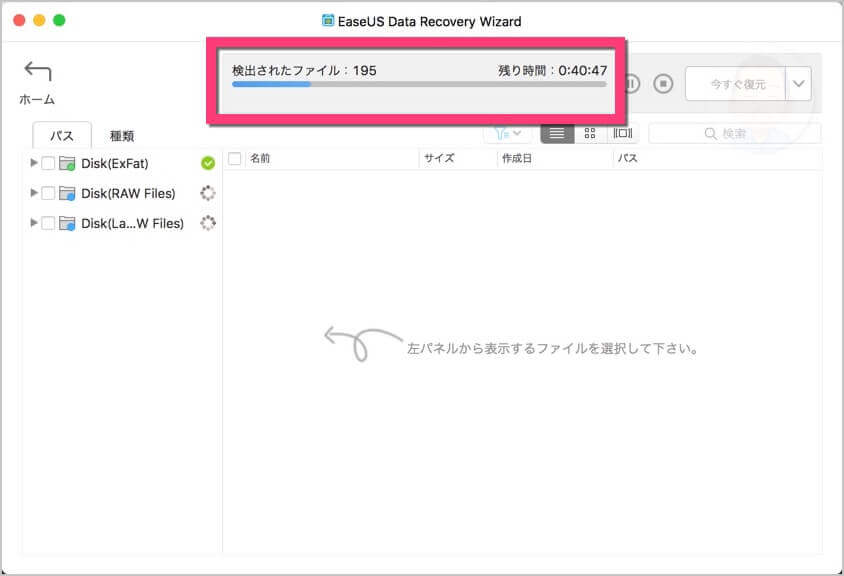Image resolution: width=844 pixels, height=576 pixels.
Task: Expand the Disk(RAW Files) tree node
Action: coord(33,193)
